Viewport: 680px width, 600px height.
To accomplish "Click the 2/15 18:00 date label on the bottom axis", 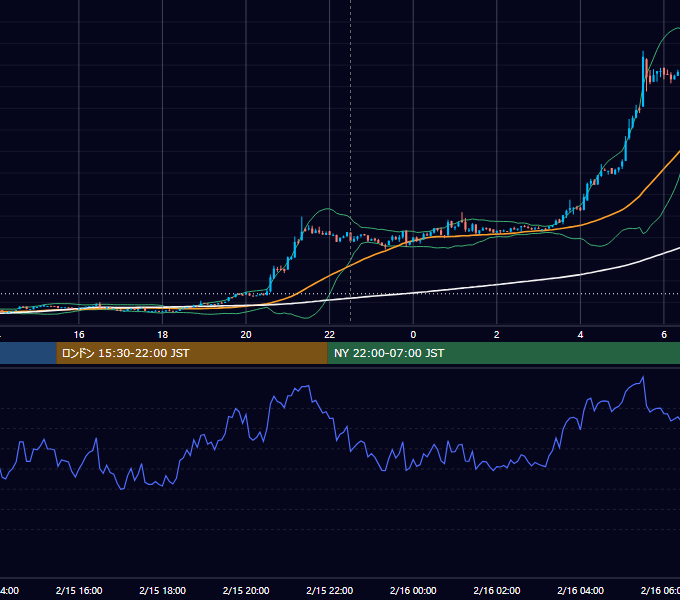I will coord(163,590).
